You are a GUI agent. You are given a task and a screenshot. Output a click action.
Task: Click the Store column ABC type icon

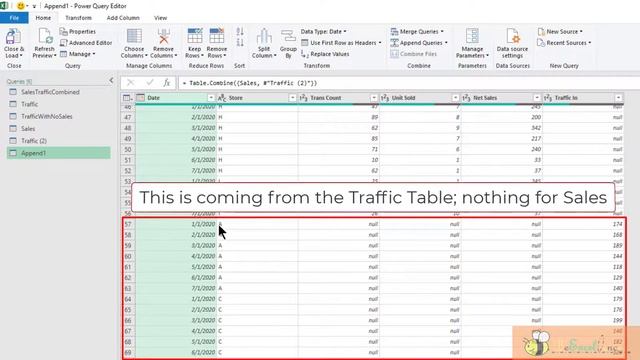(222, 98)
